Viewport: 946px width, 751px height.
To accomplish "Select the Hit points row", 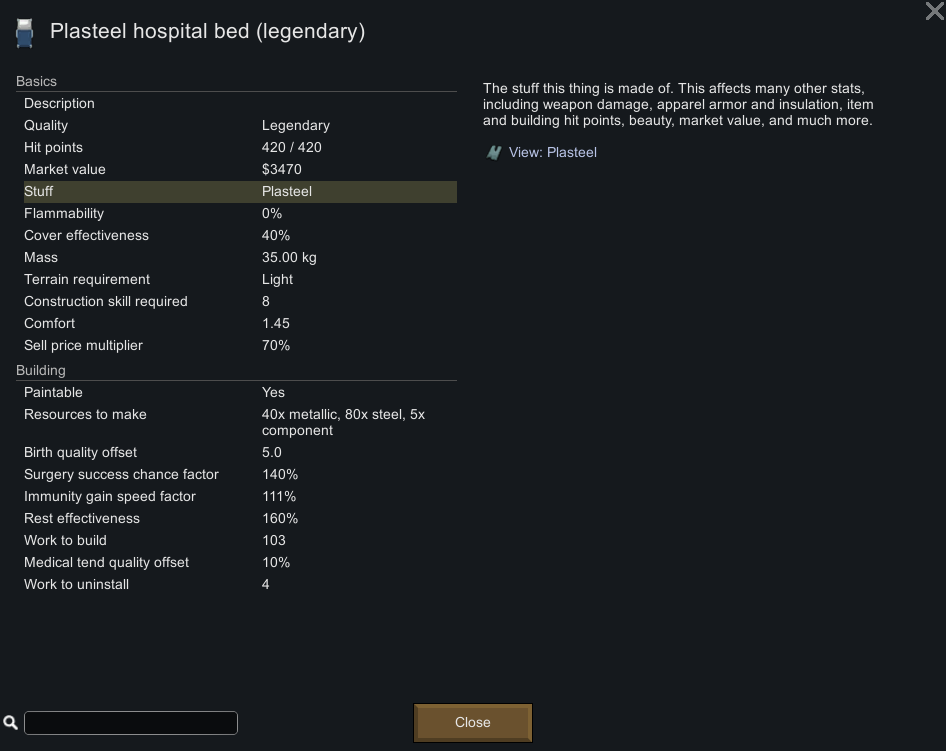I will pos(238,148).
